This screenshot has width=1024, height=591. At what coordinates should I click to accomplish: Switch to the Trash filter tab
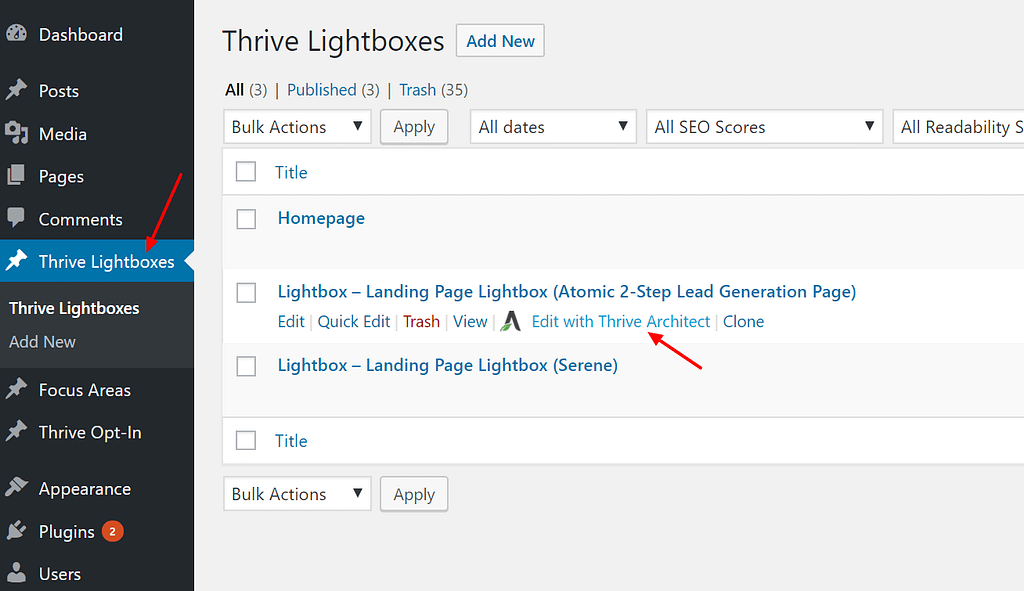[417, 90]
